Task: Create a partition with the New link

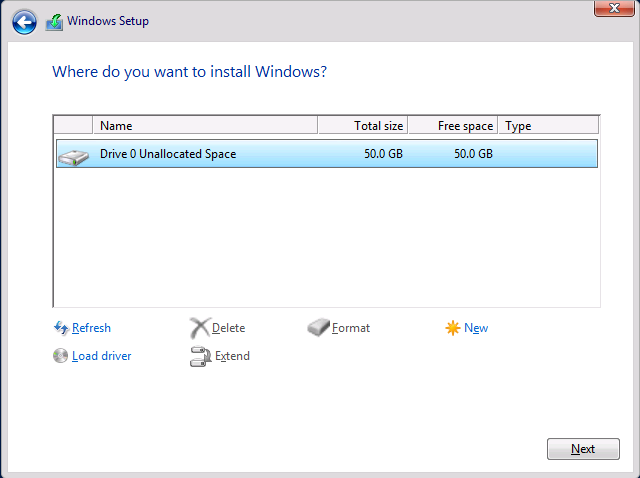Action: (476, 328)
